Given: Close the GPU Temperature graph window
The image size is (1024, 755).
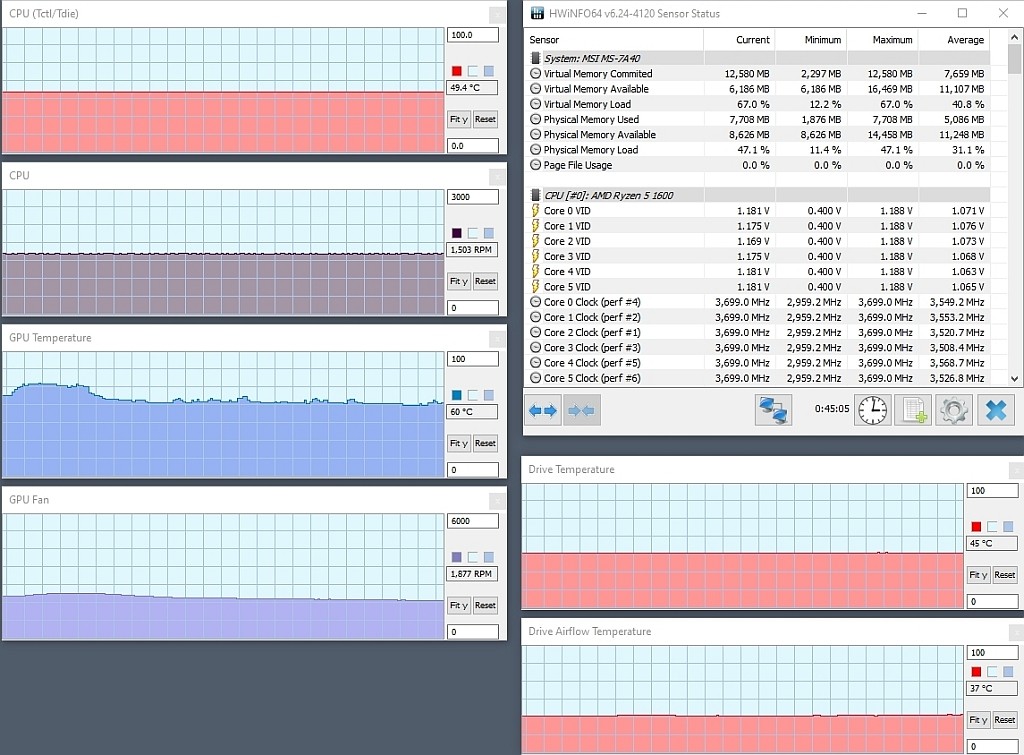Looking at the screenshot, I should (x=497, y=338).
